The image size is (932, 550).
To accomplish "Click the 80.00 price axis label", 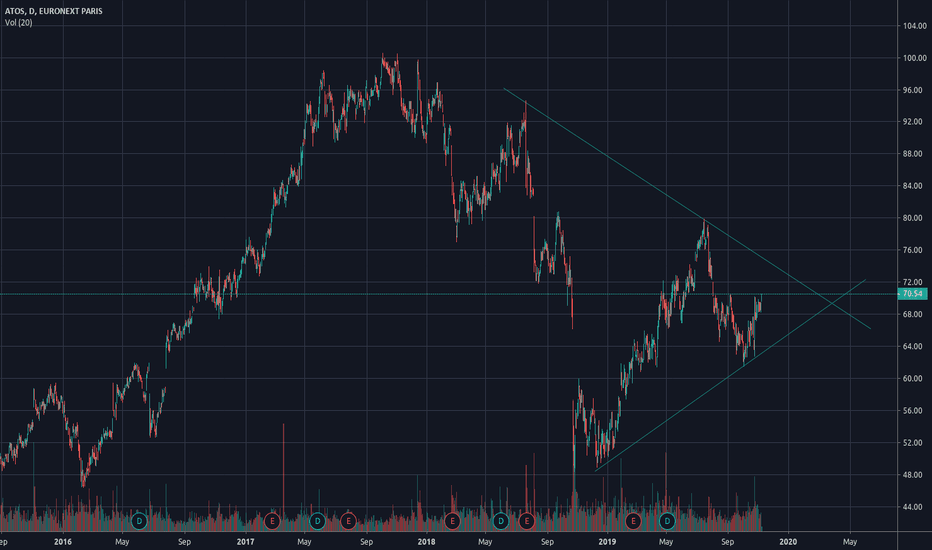I will click(x=914, y=218).
